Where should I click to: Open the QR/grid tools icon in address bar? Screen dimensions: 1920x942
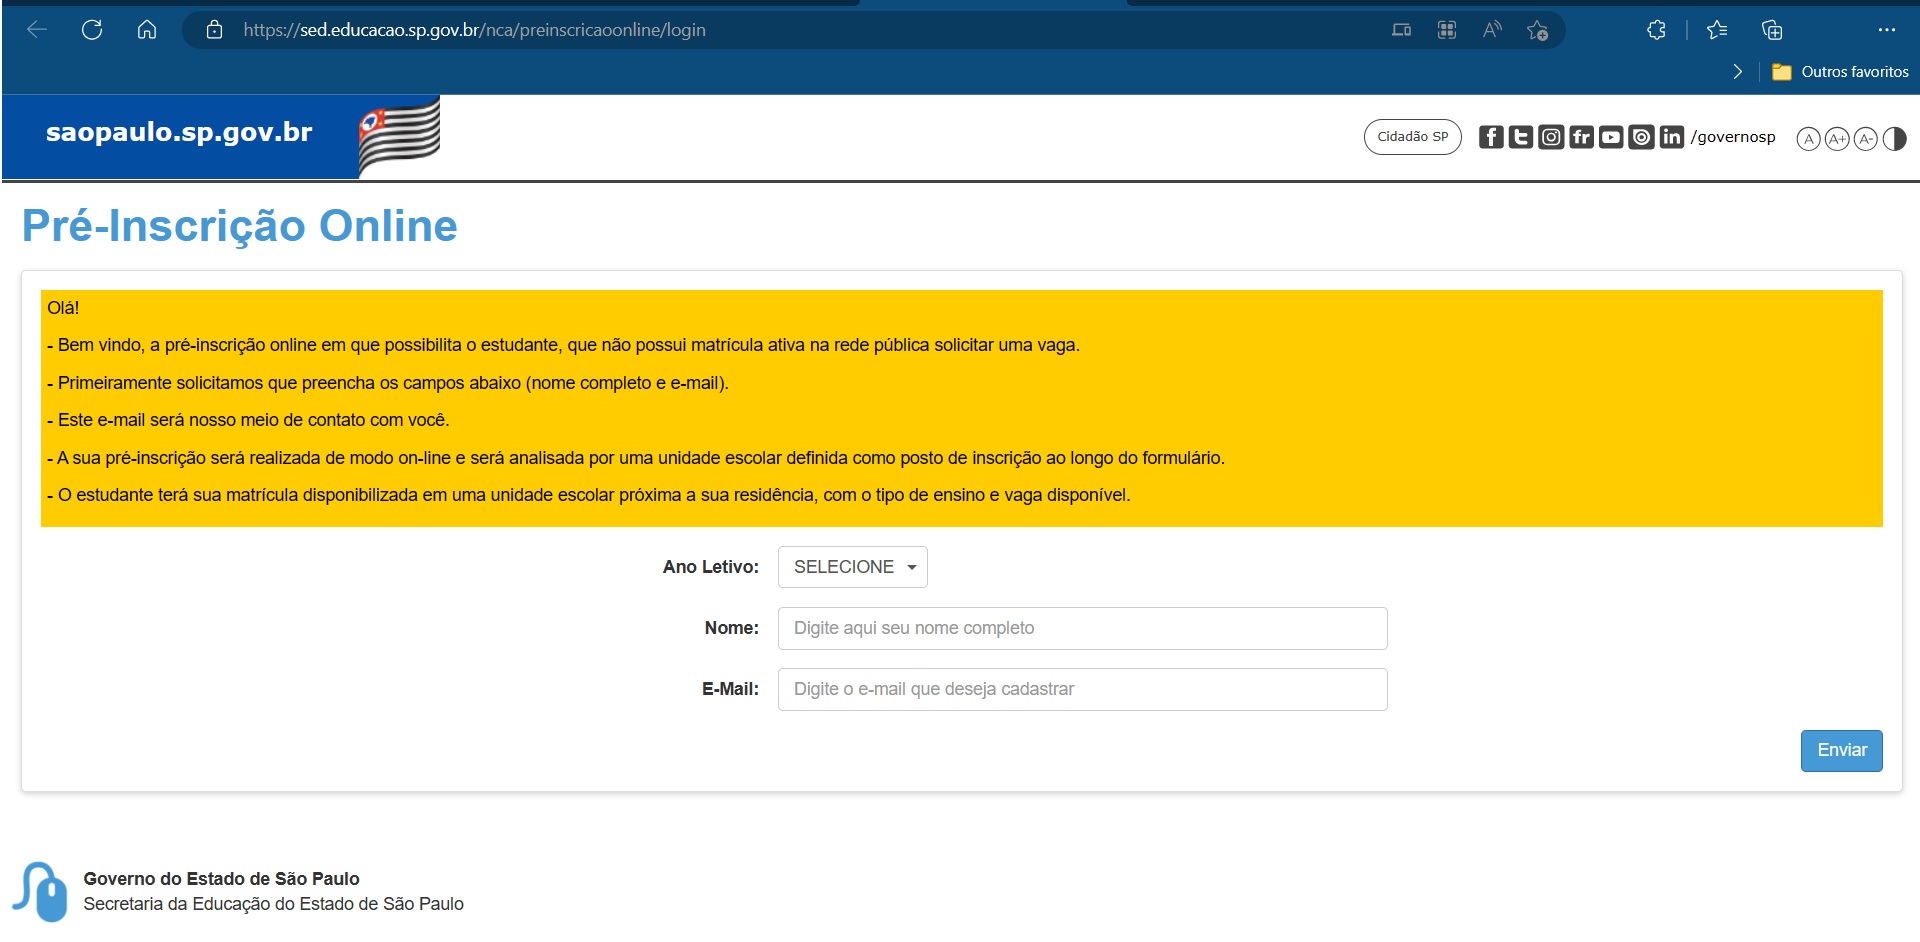pyautogui.click(x=1447, y=30)
